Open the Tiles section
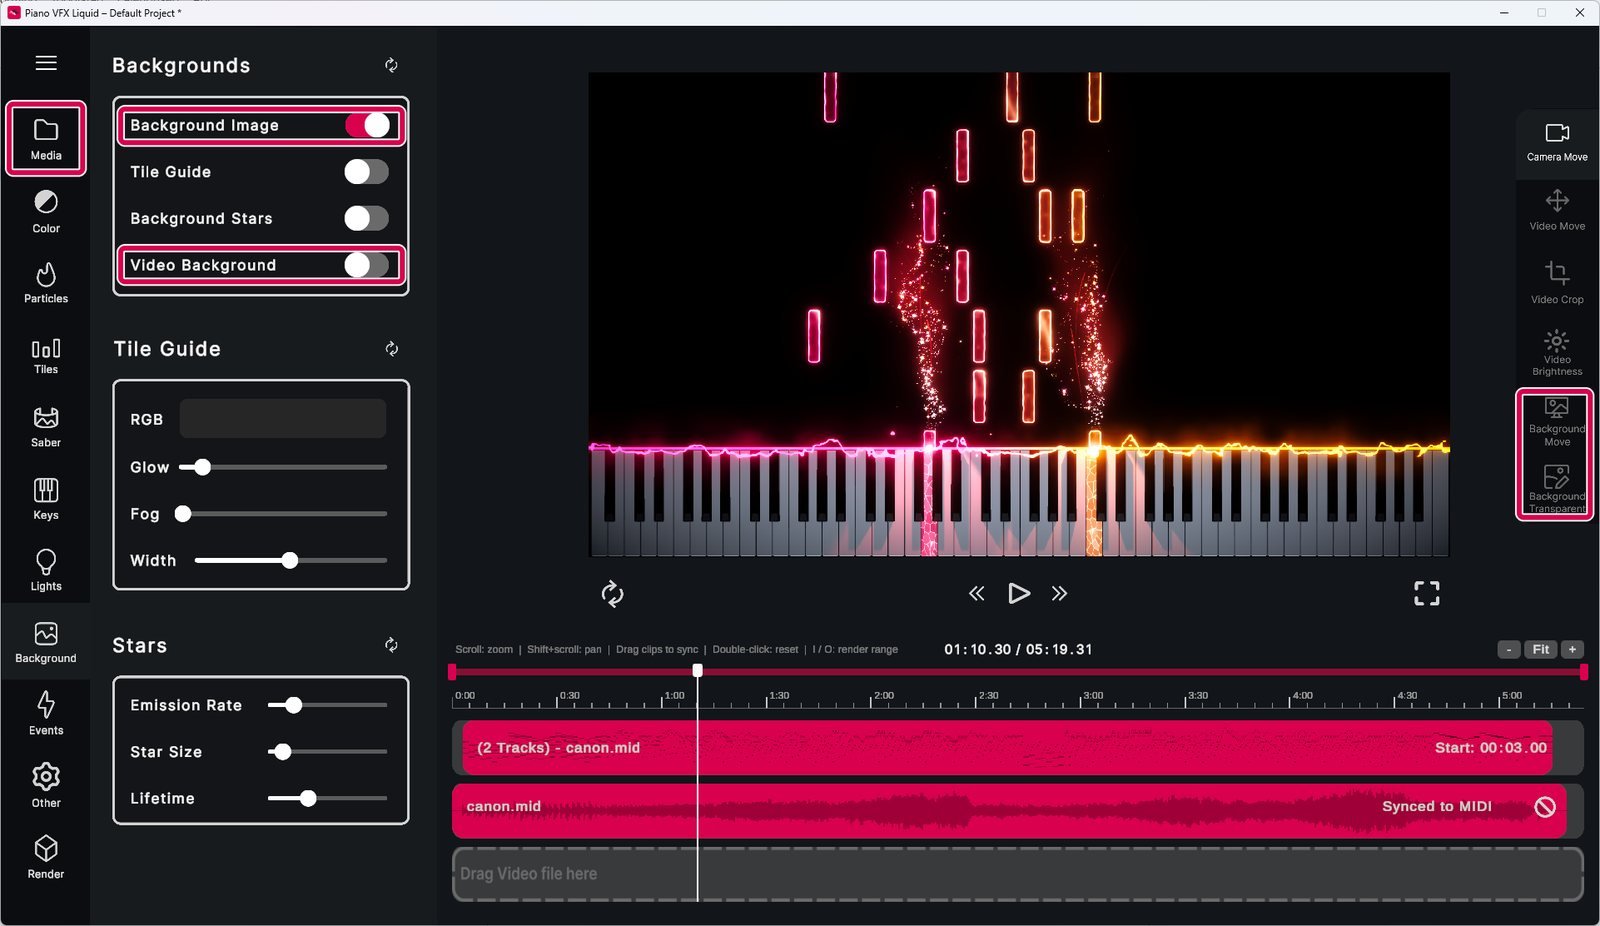 point(46,355)
